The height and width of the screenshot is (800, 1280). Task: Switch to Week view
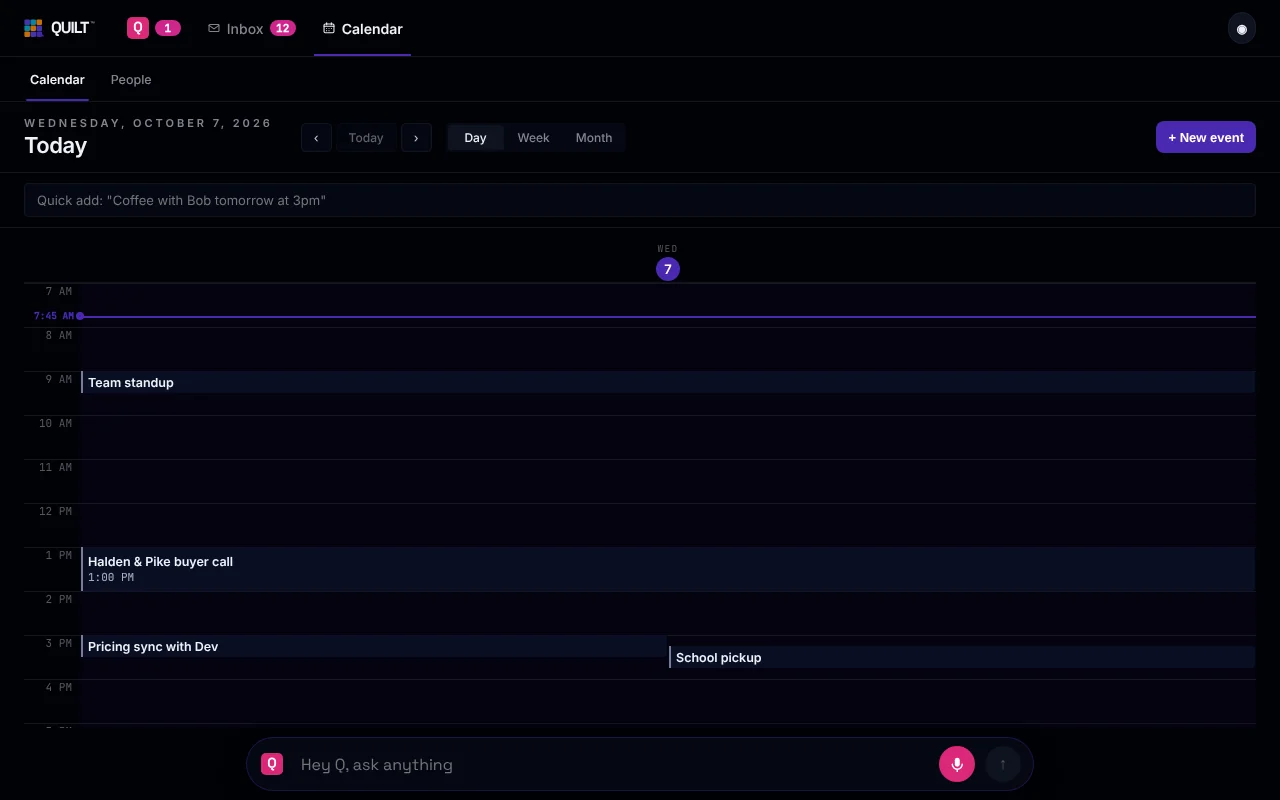pos(533,138)
